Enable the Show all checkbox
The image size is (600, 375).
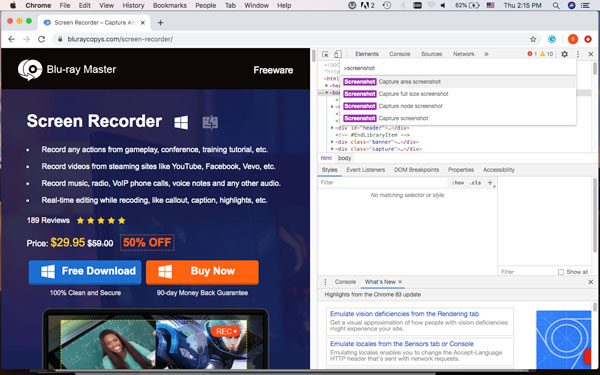tap(561, 272)
